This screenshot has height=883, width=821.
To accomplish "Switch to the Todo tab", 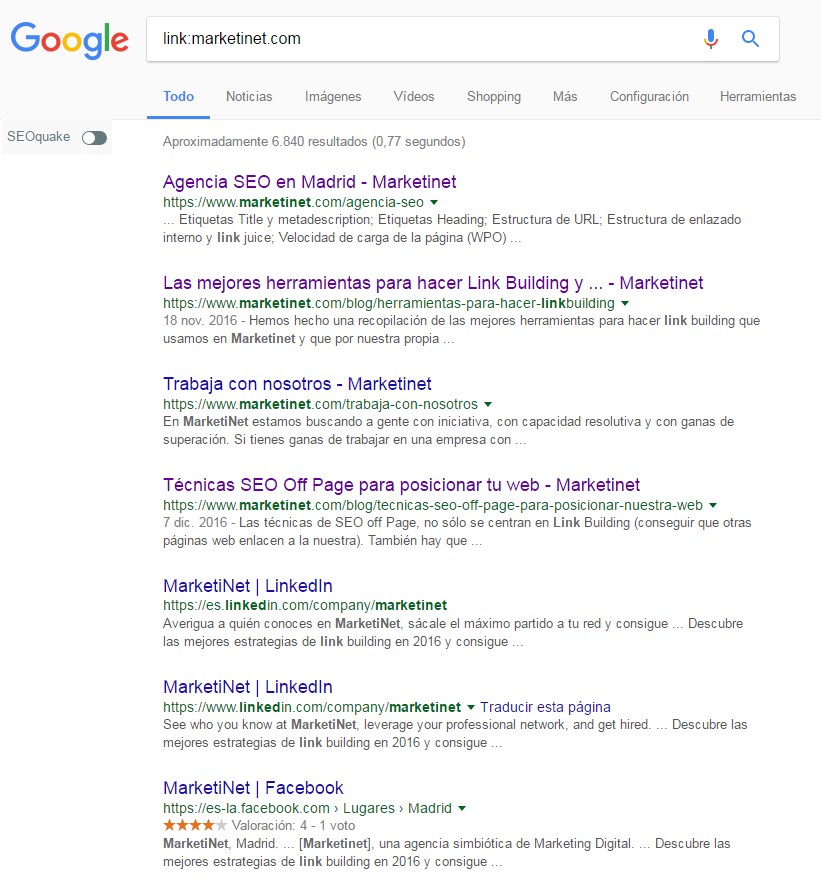I will [179, 96].
